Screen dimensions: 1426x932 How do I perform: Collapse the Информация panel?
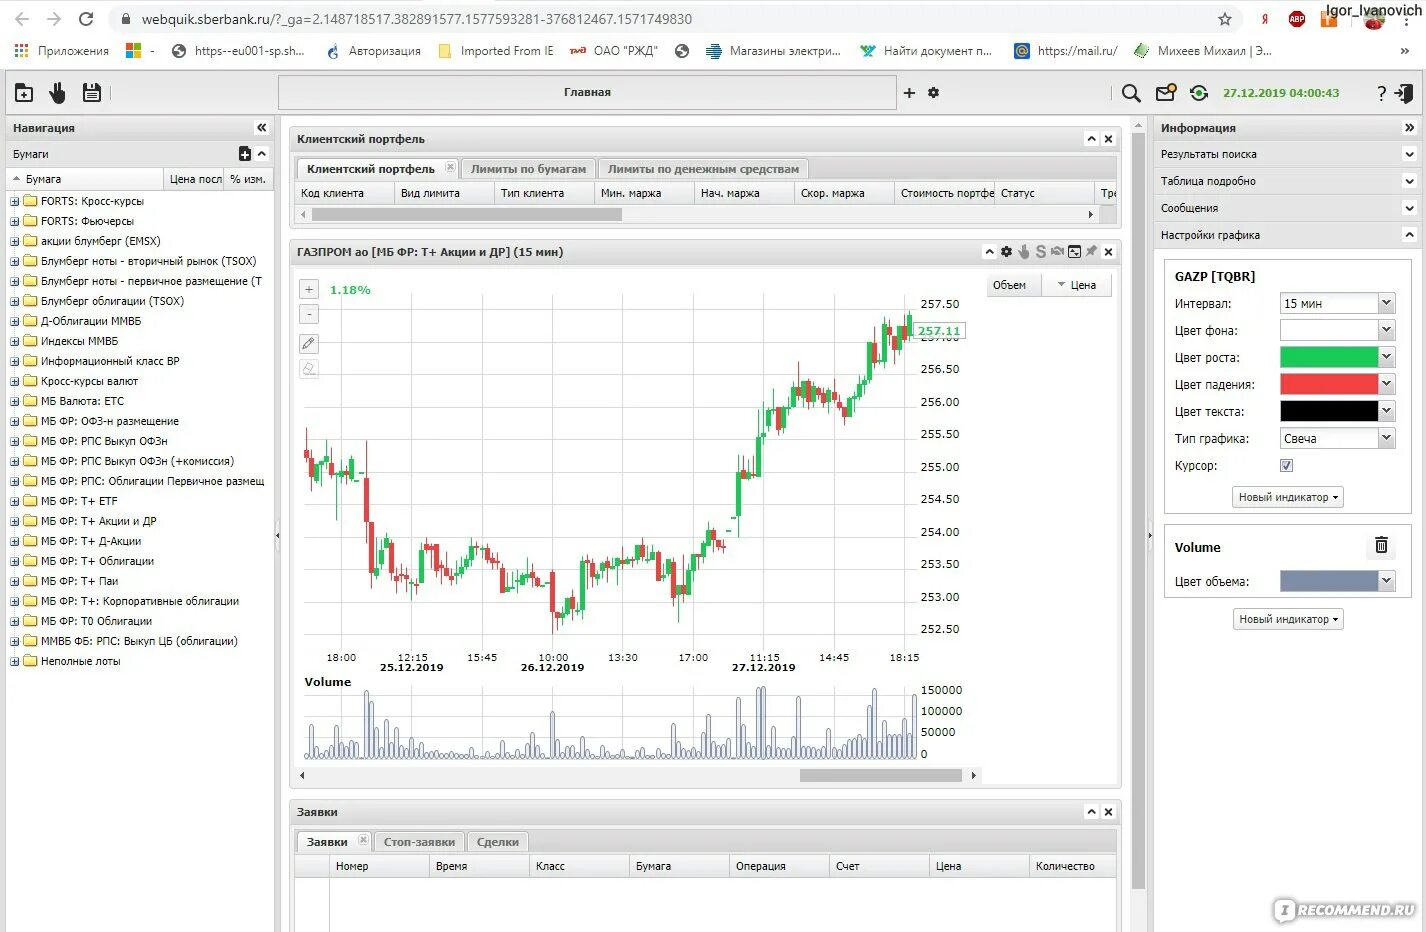tap(1409, 128)
